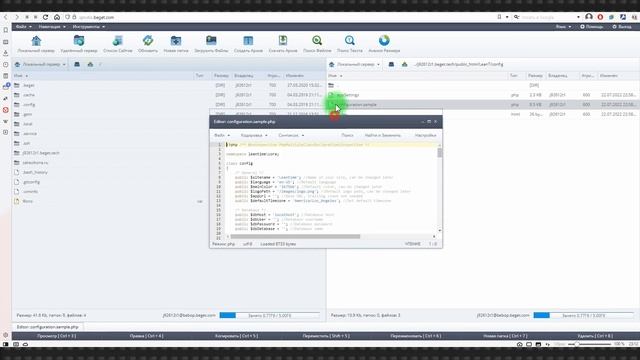The image size is (640, 360).
Task: Switch to Editor: configuration.sample.php bottom tab
Action: pos(48,327)
